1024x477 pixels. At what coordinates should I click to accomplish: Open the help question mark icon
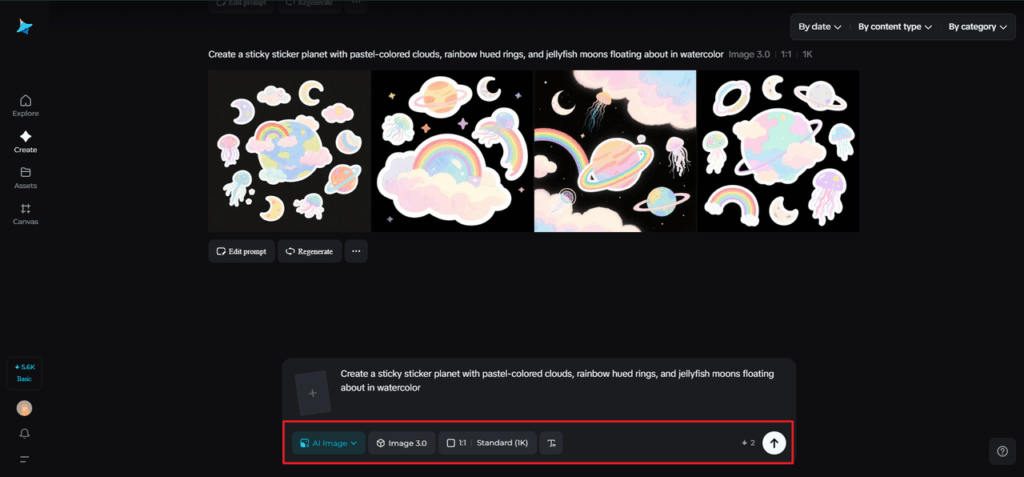point(1002,451)
